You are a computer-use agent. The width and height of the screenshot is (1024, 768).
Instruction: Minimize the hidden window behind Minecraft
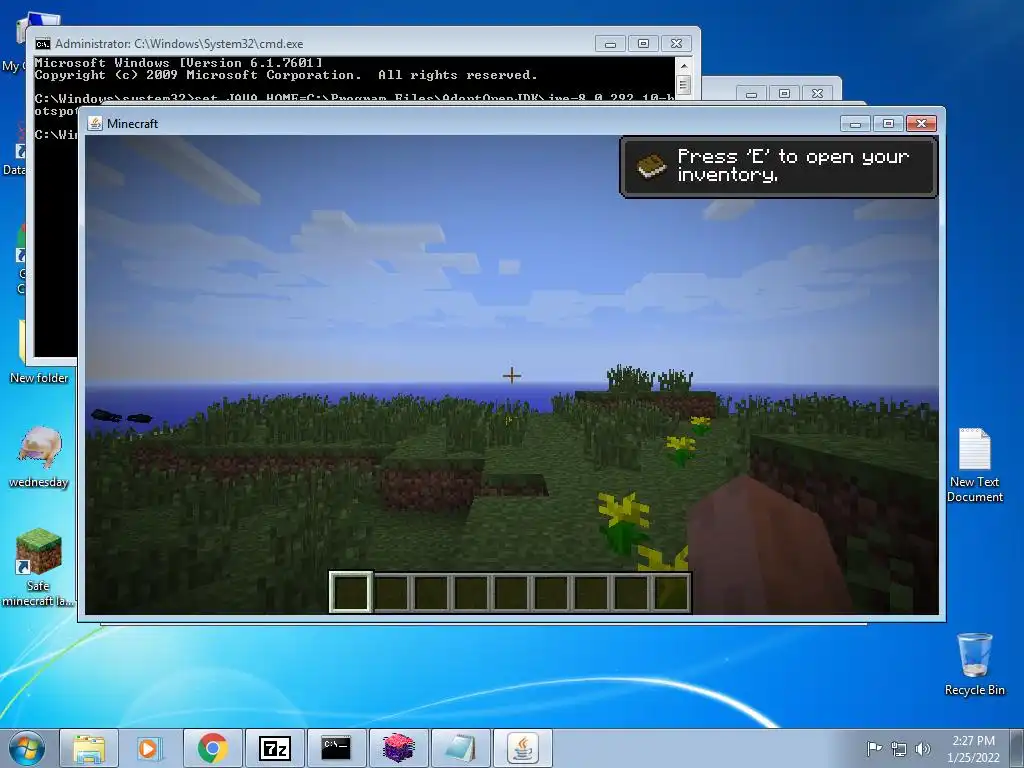752,94
